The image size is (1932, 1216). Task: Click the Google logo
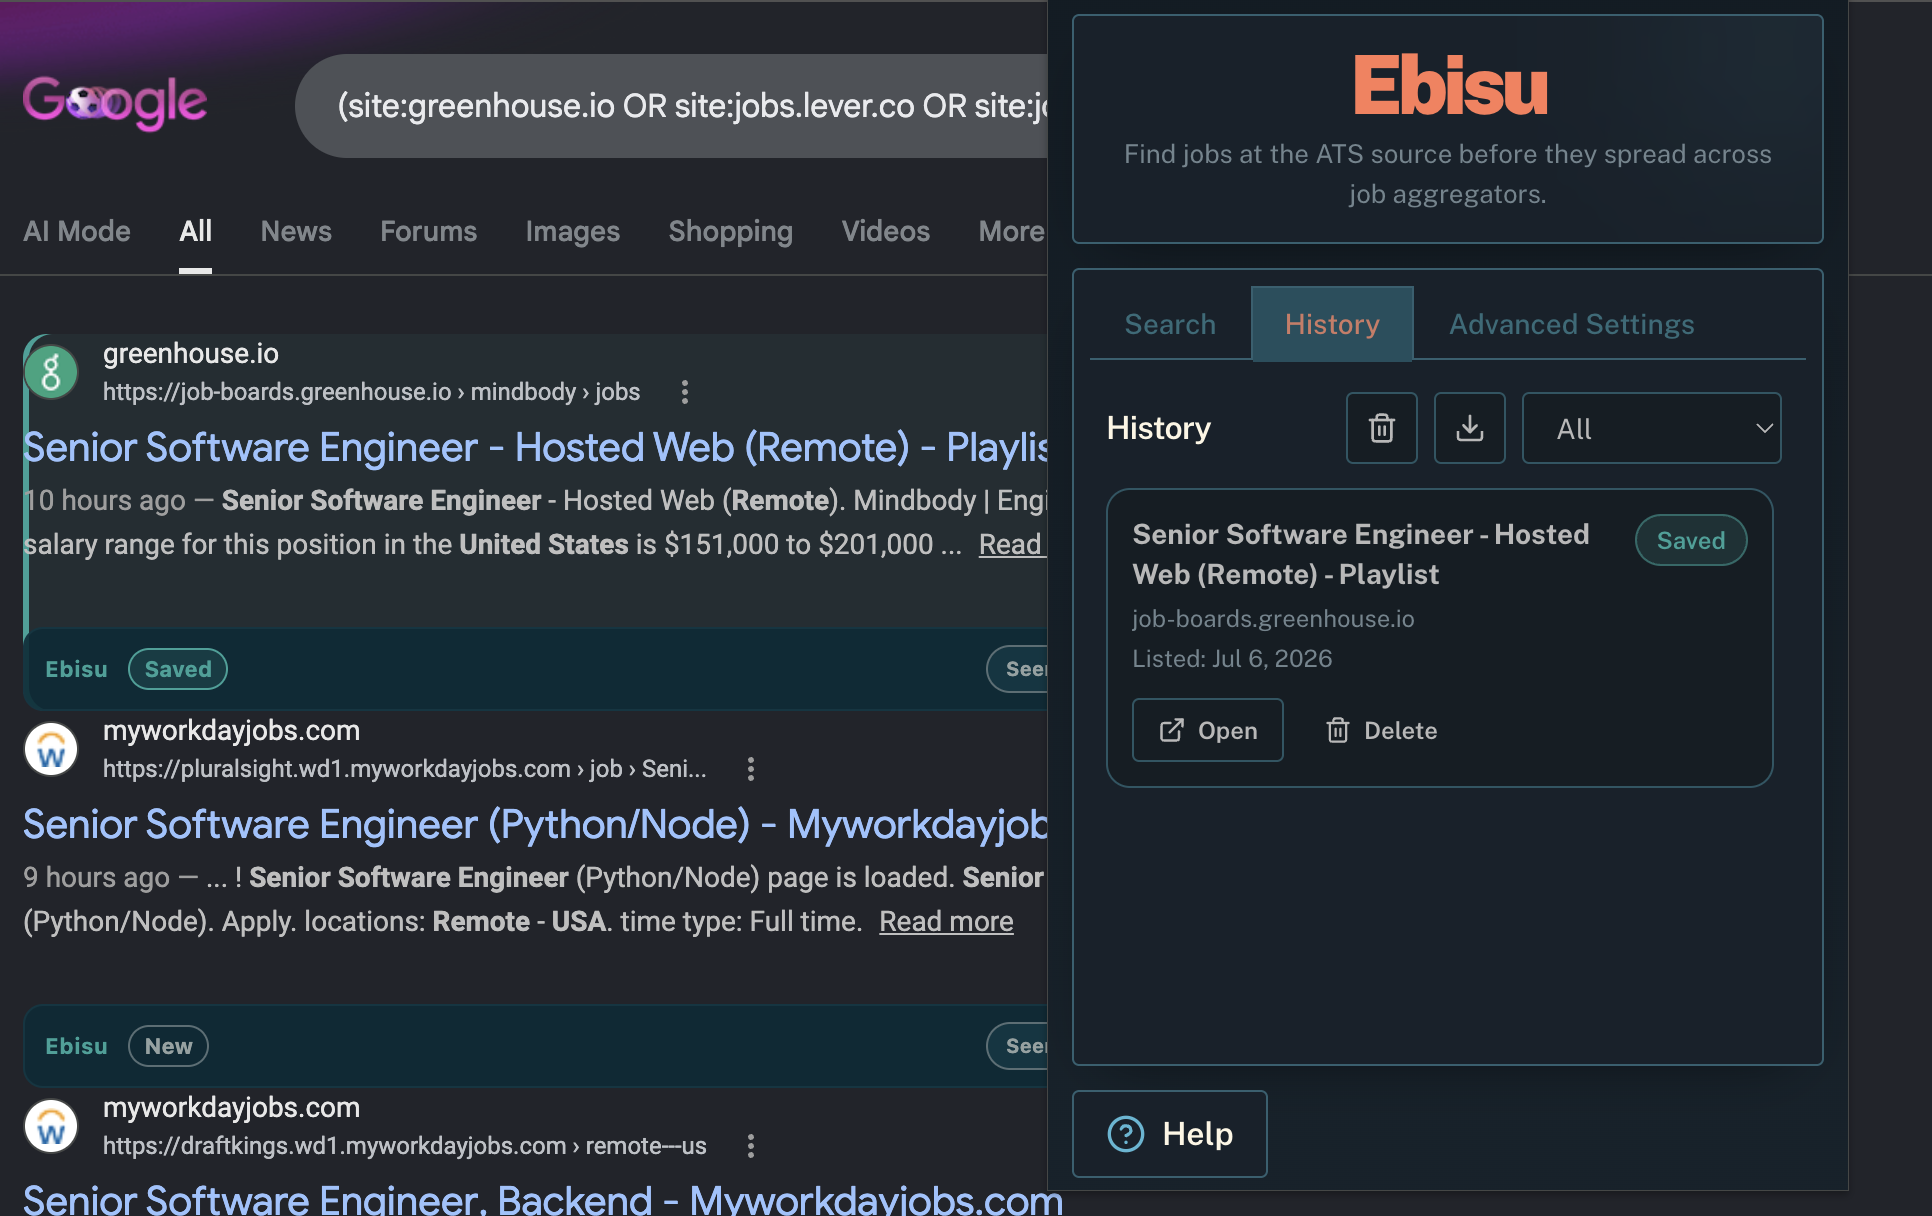pos(115,102)
